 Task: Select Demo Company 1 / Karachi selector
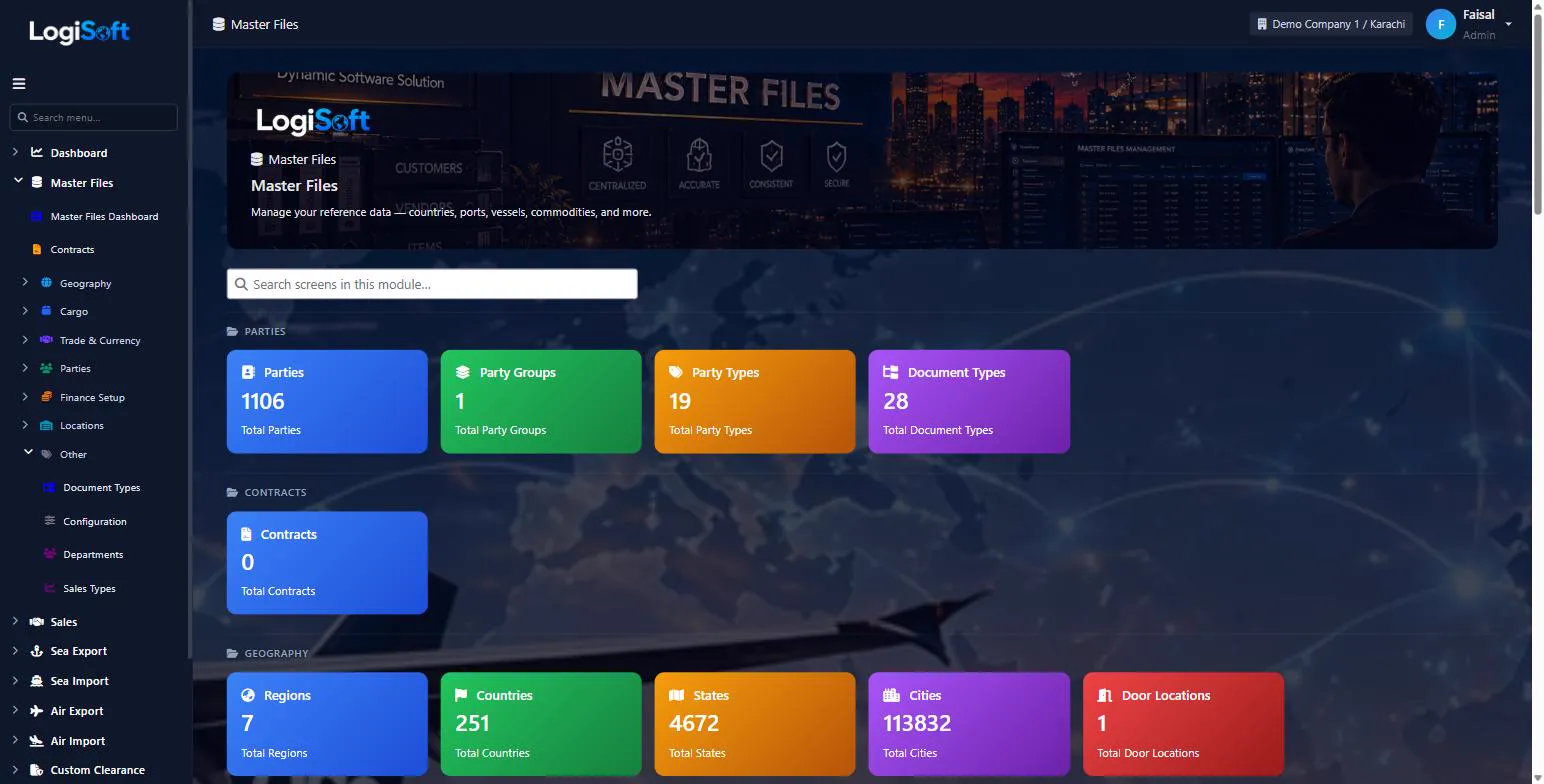click(1331, 24)
